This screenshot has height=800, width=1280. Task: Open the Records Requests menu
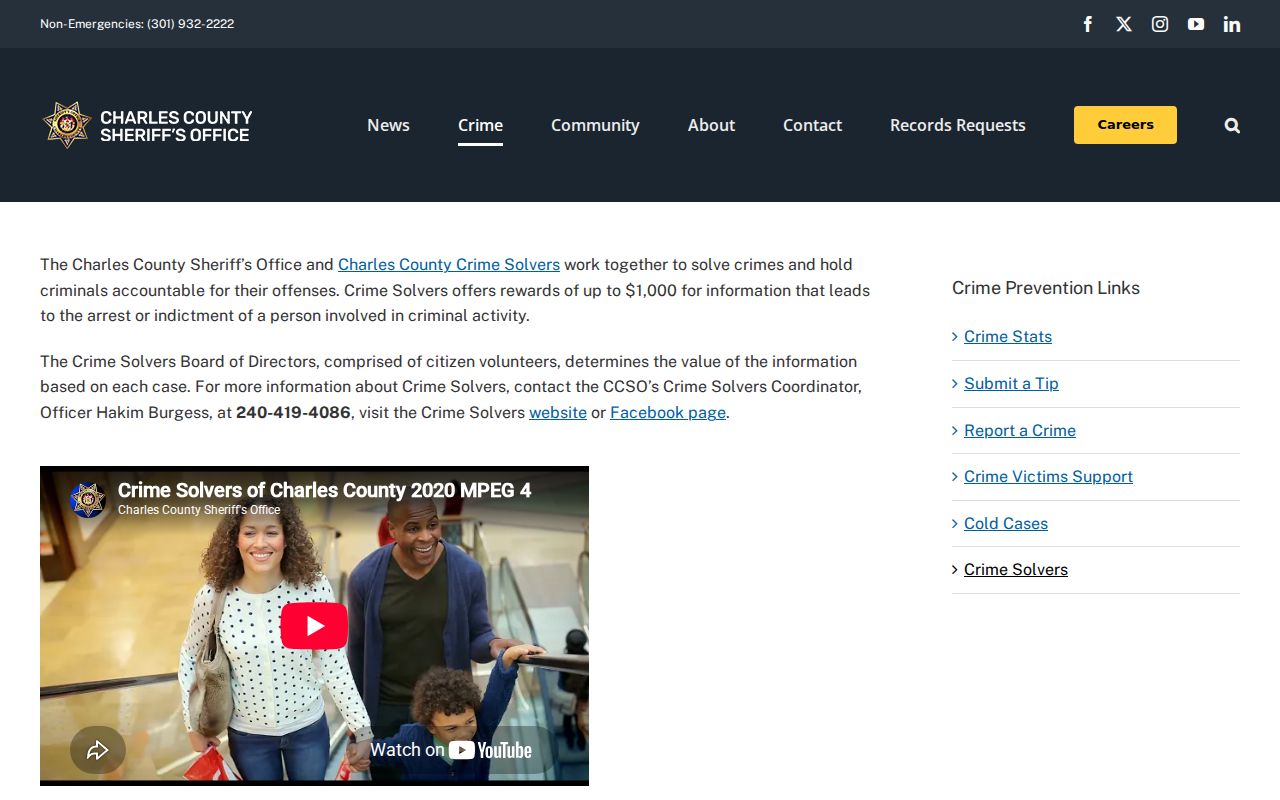point(958,125)
